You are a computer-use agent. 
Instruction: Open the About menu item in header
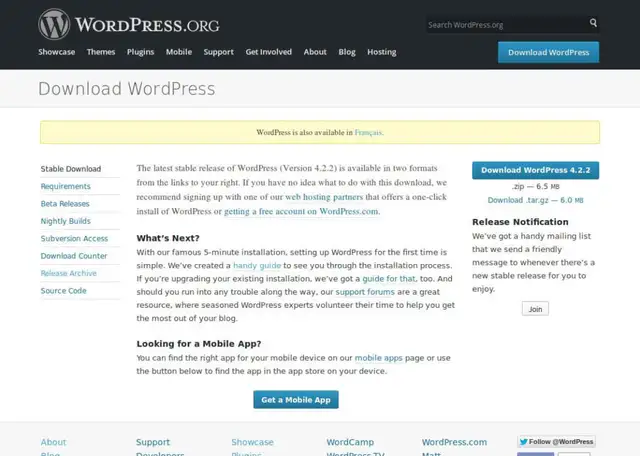click(315, 52)
